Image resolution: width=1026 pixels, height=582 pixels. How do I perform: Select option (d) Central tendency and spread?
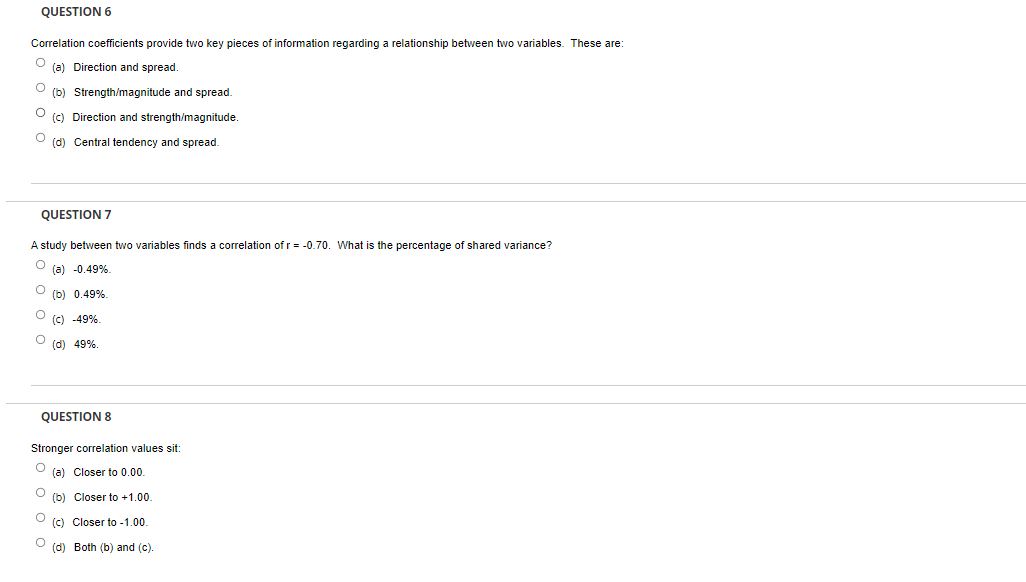[x=39, y=137]
